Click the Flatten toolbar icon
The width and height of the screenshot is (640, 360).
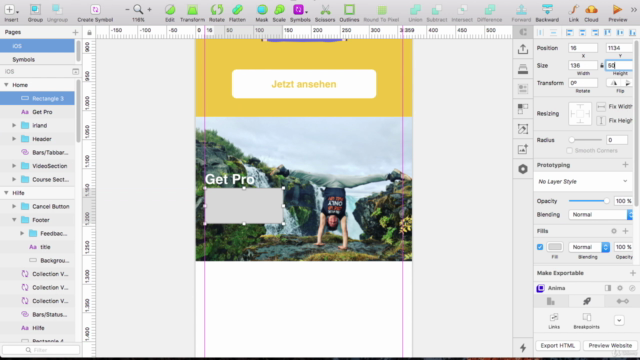pyautogui.click(x=237, y=9)
